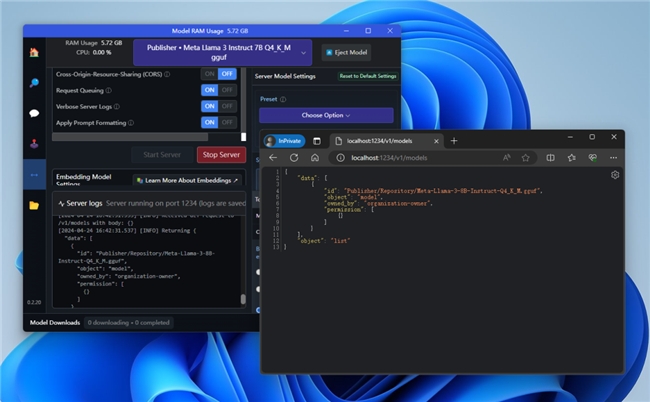Image resolution: width=650 pixels, height=402 pixels.
Task: Refresh the localhost page in Edge
Action: [x=294, y=157]
